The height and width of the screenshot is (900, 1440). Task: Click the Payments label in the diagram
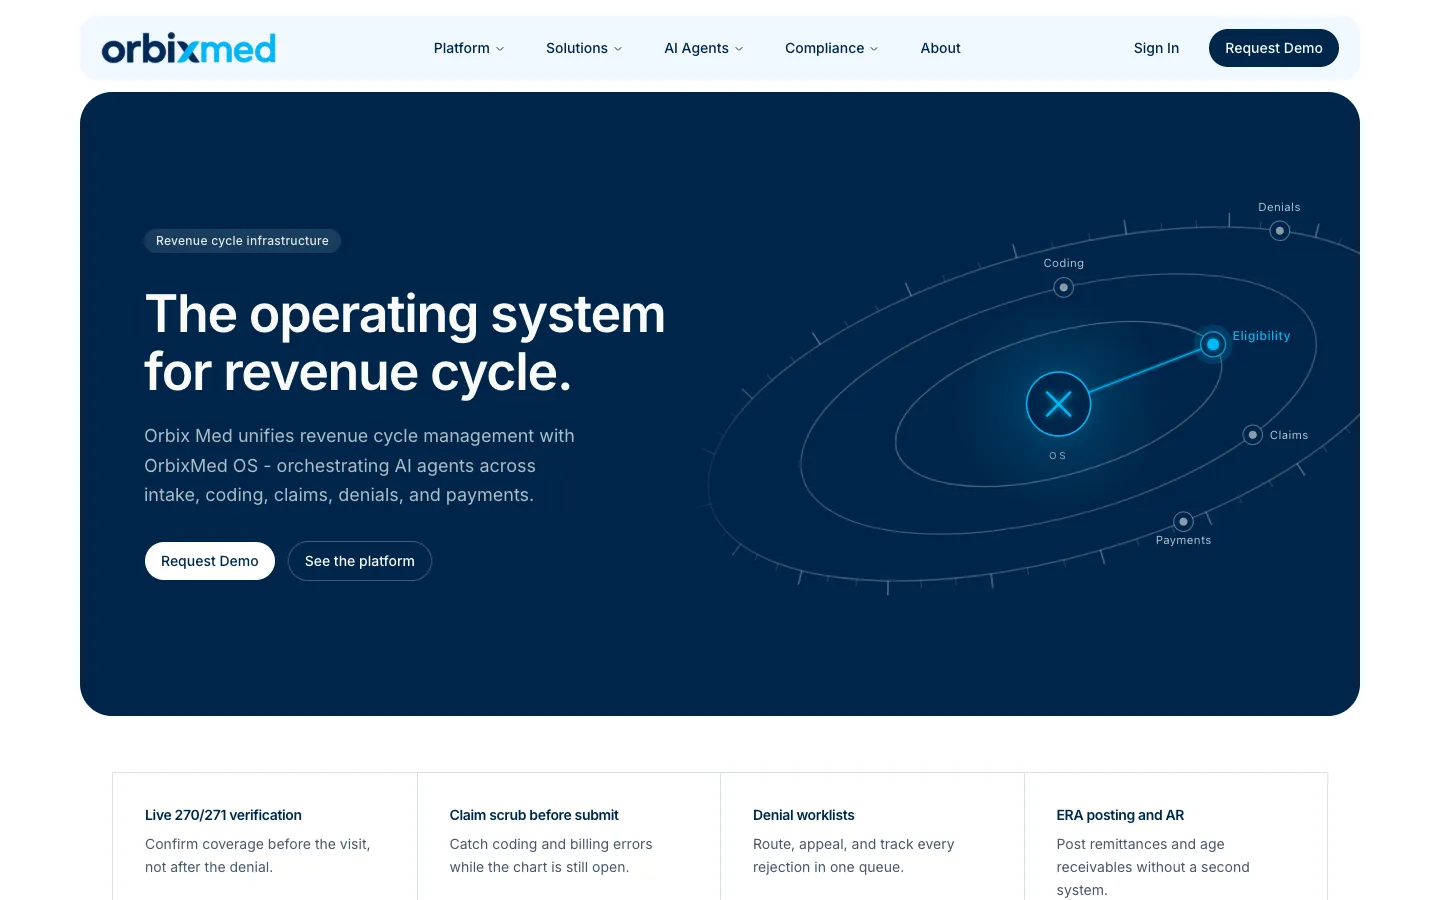pos(1183,540)
